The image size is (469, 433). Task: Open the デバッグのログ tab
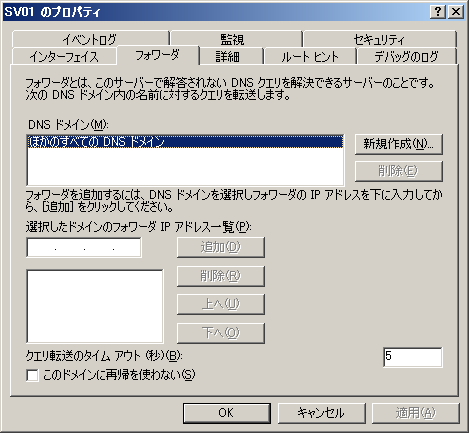[x=406, y=56]
